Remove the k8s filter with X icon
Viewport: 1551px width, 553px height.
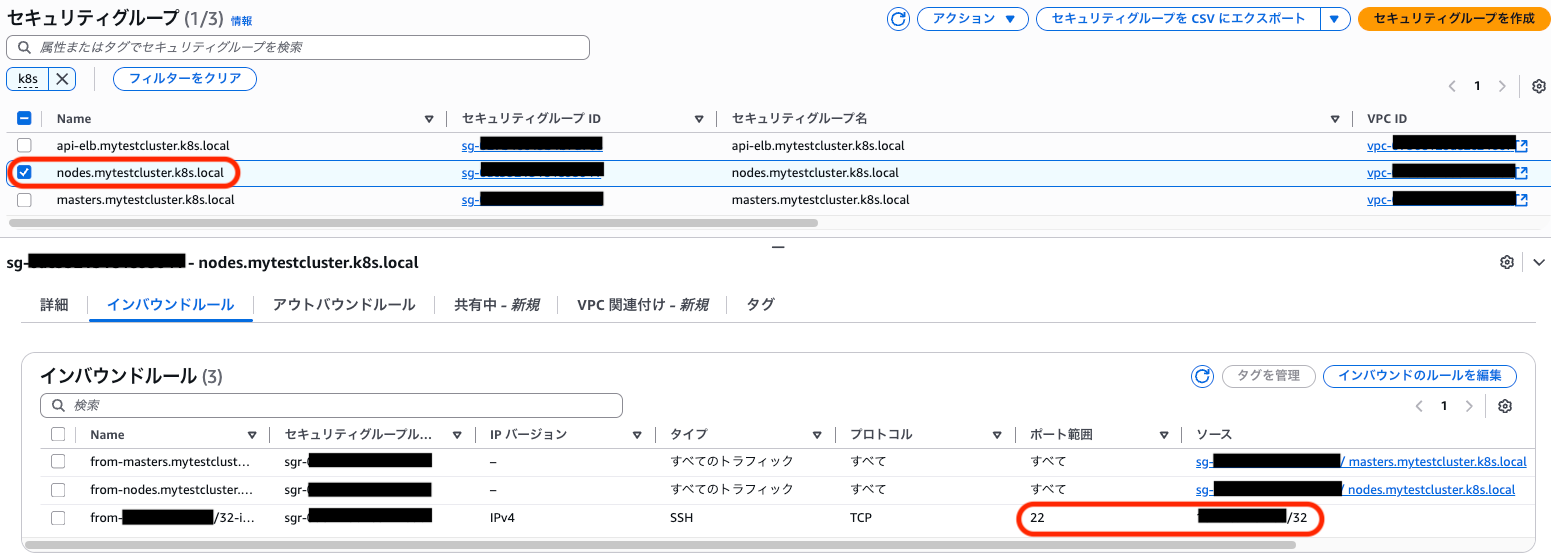[62, 79]
